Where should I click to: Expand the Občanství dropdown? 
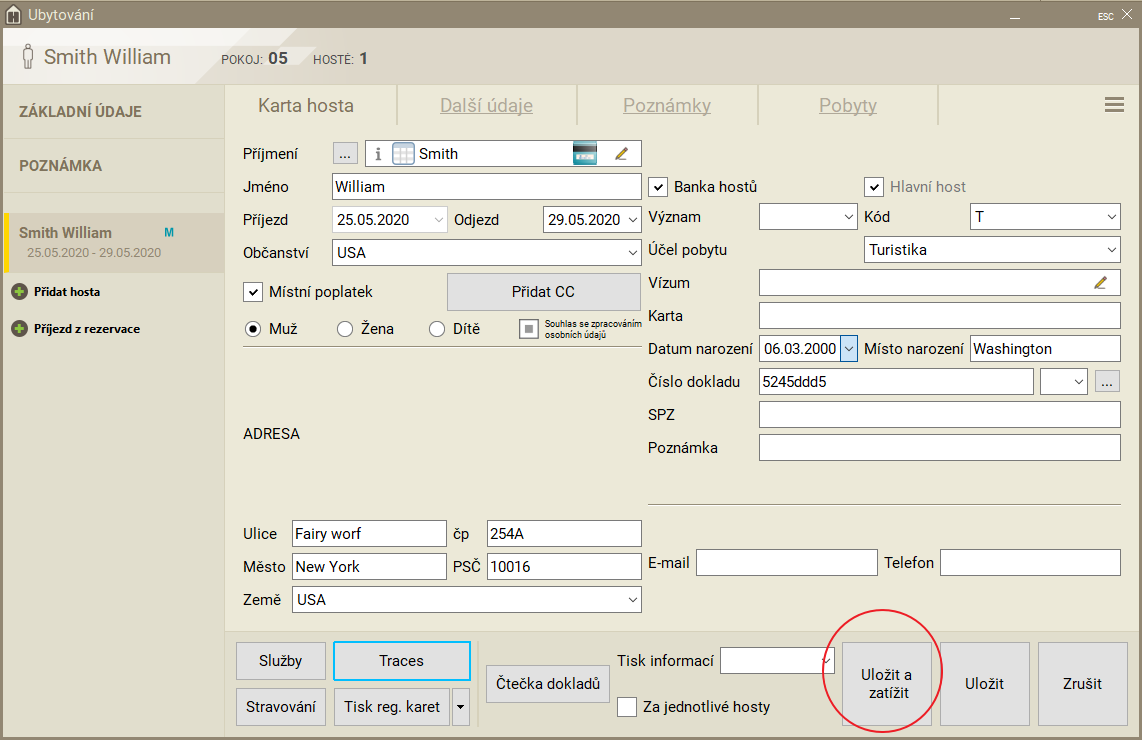coord(631,253)
